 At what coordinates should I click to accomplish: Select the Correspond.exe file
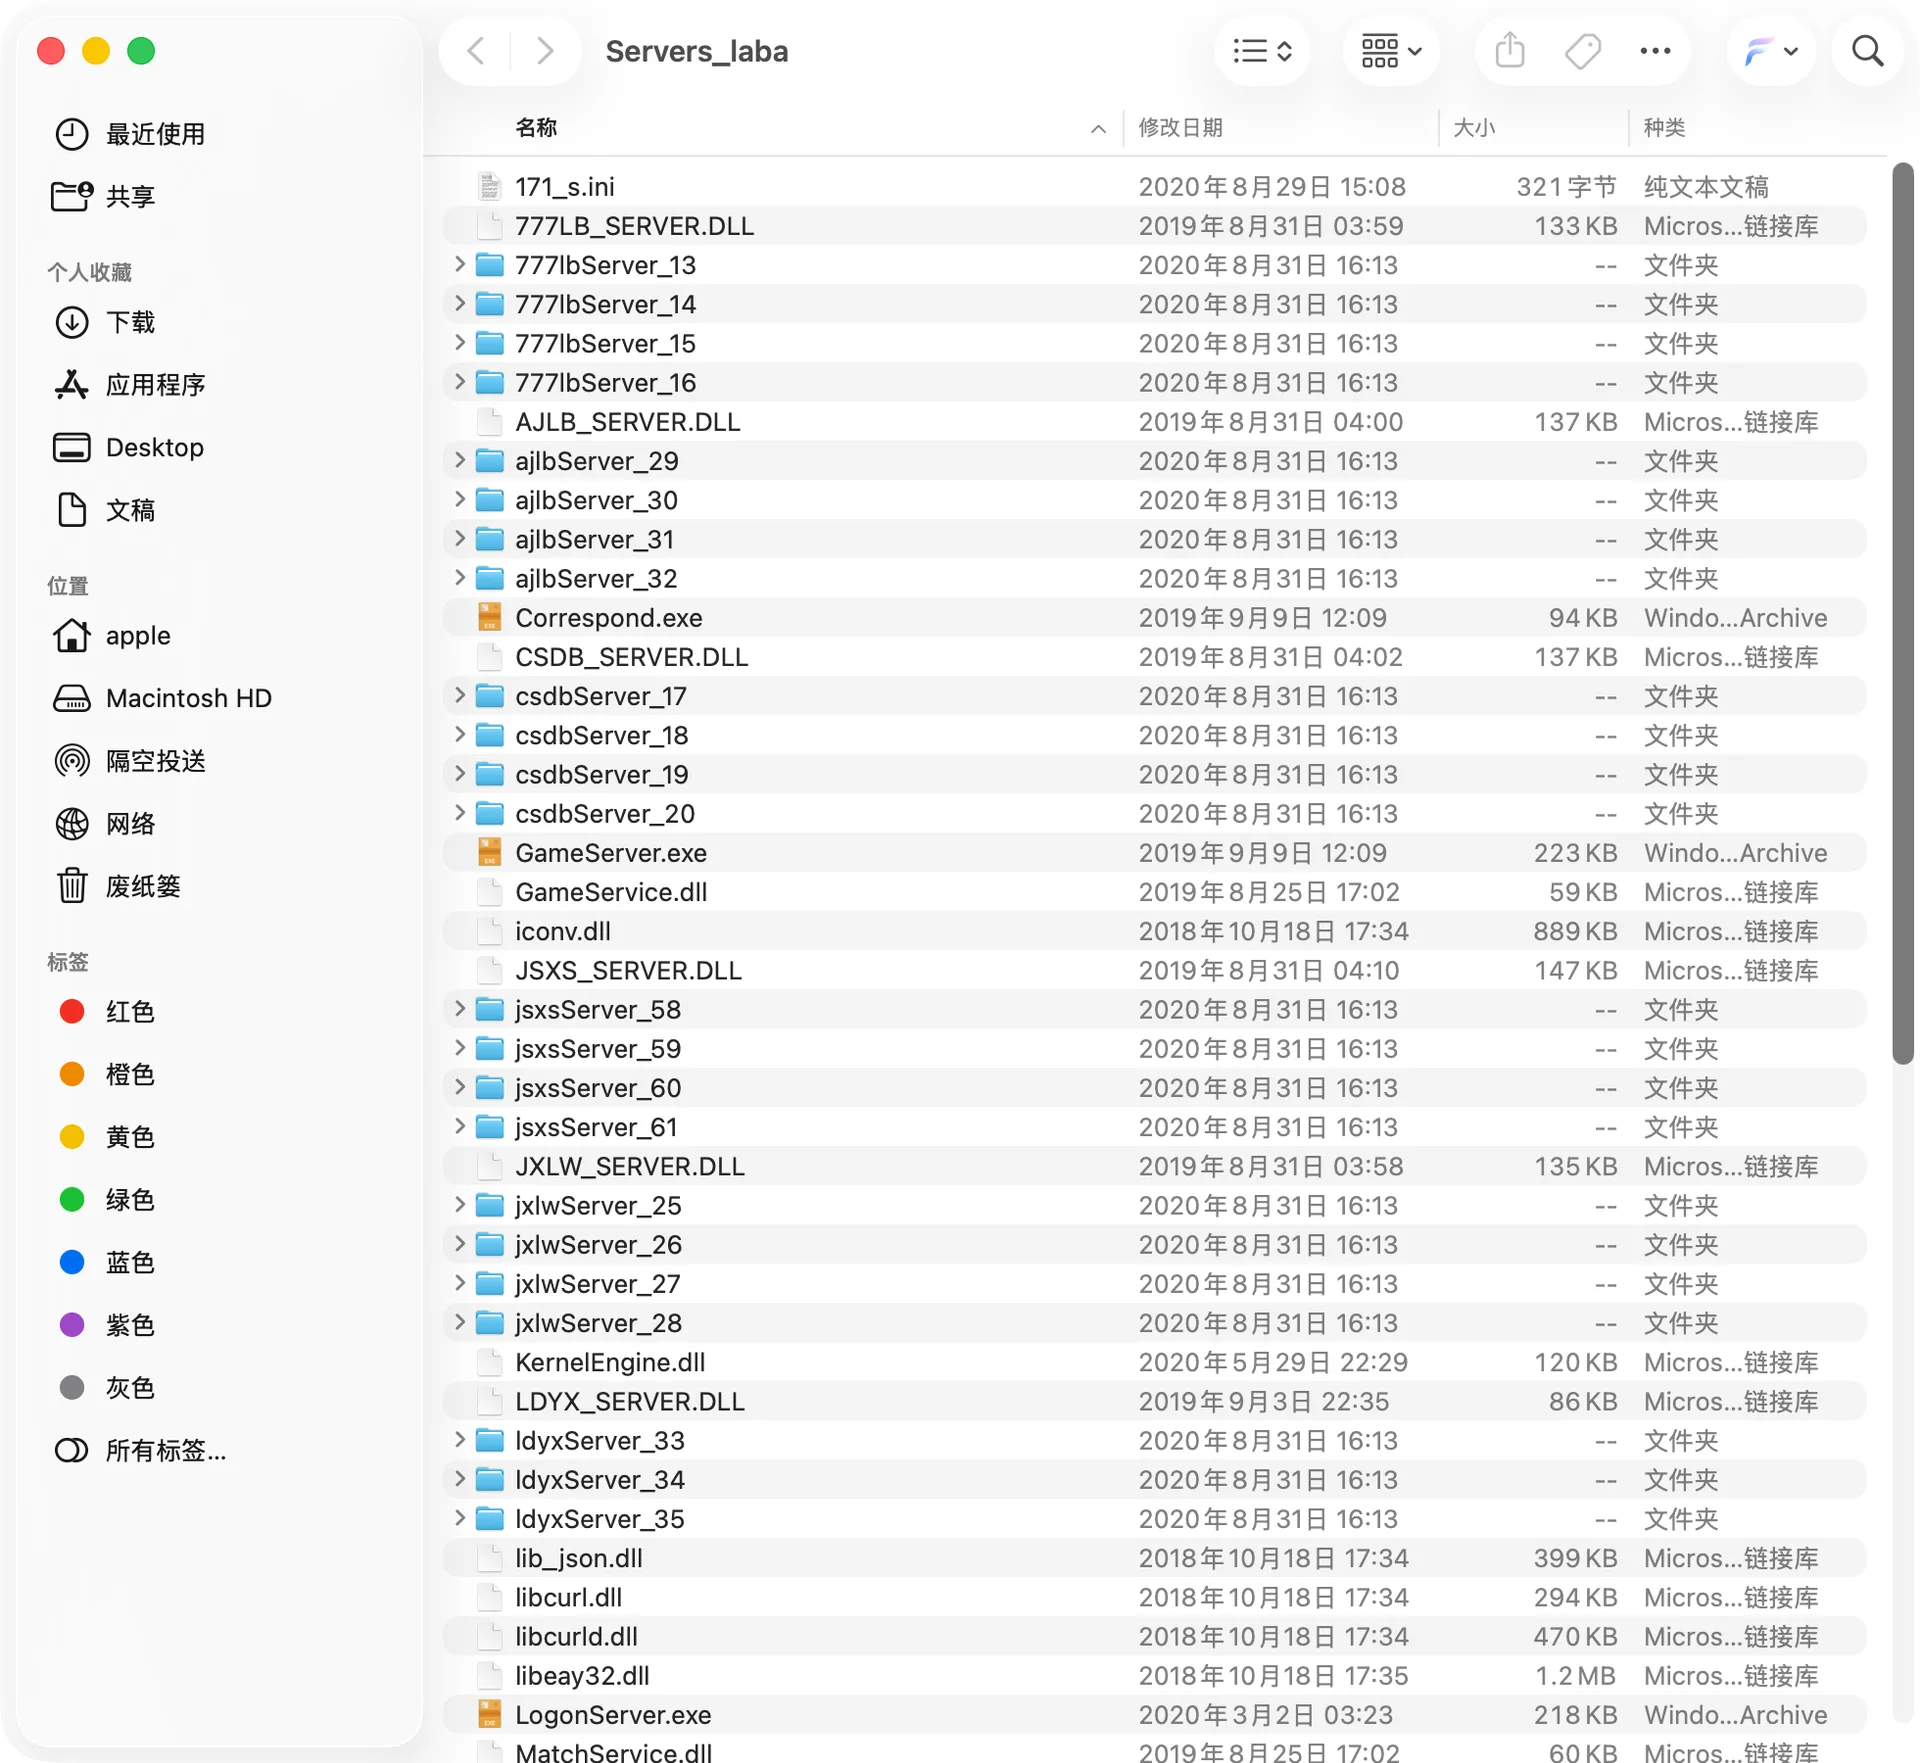[x=1154, y=618]
